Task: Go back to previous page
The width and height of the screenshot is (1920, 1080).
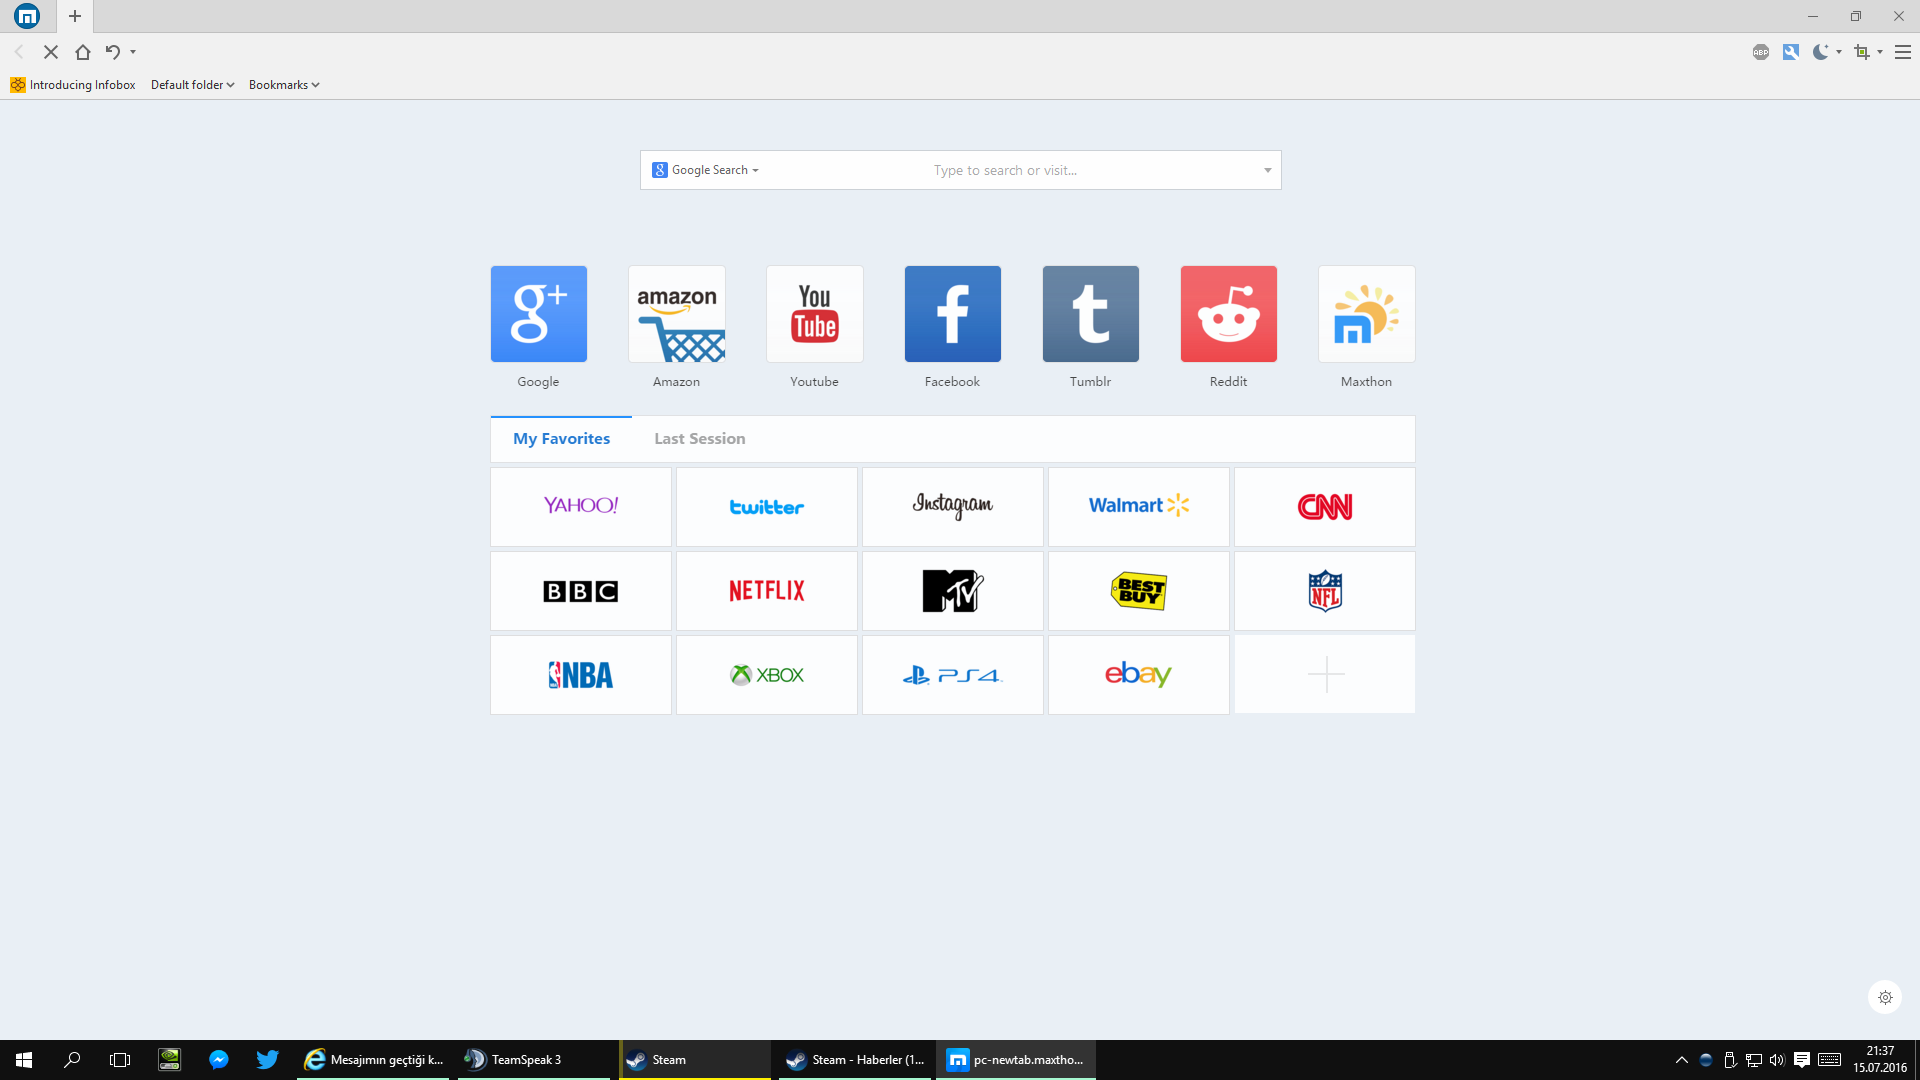Action: tap(19, 52)
